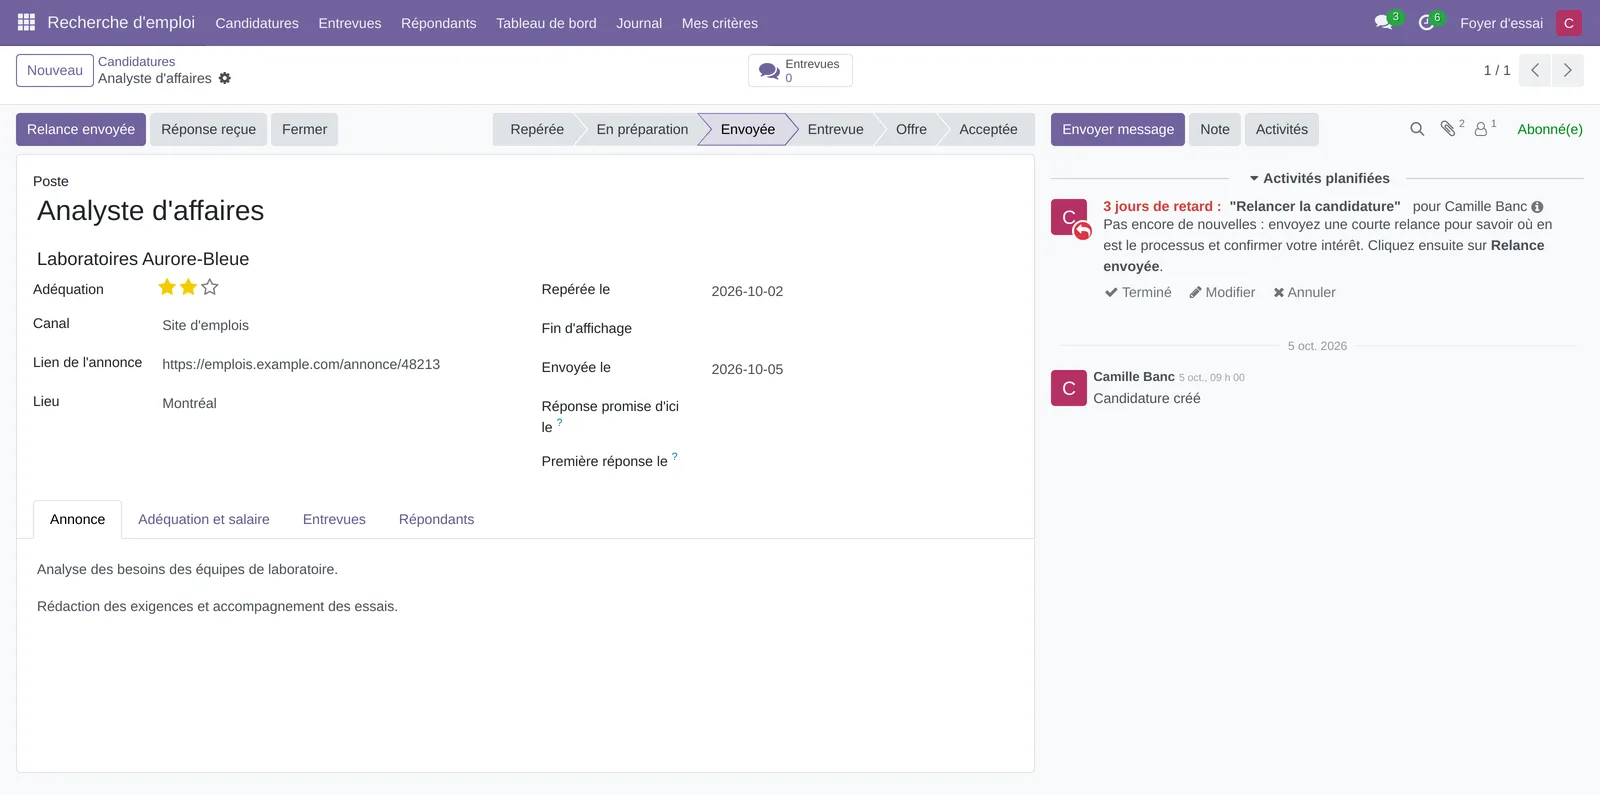Open the activities clock icon in navbar
This screenshot has width=1600, height=795.
pos(1426,22)
